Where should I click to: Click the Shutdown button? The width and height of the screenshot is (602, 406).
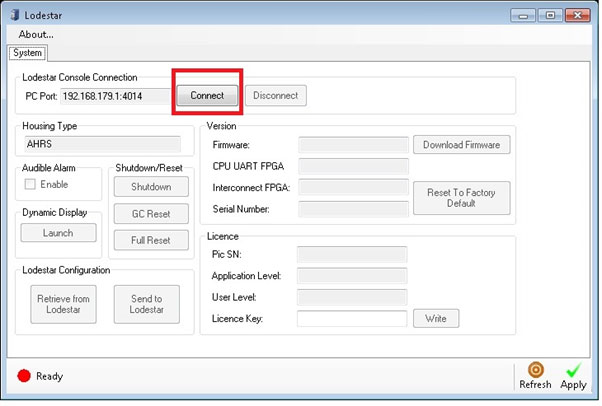151,187
